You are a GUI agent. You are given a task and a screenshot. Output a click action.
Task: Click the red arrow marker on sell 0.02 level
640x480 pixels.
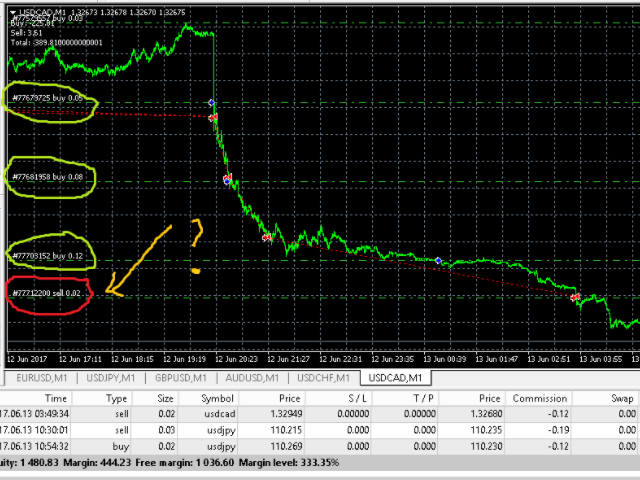pos(575,297)
